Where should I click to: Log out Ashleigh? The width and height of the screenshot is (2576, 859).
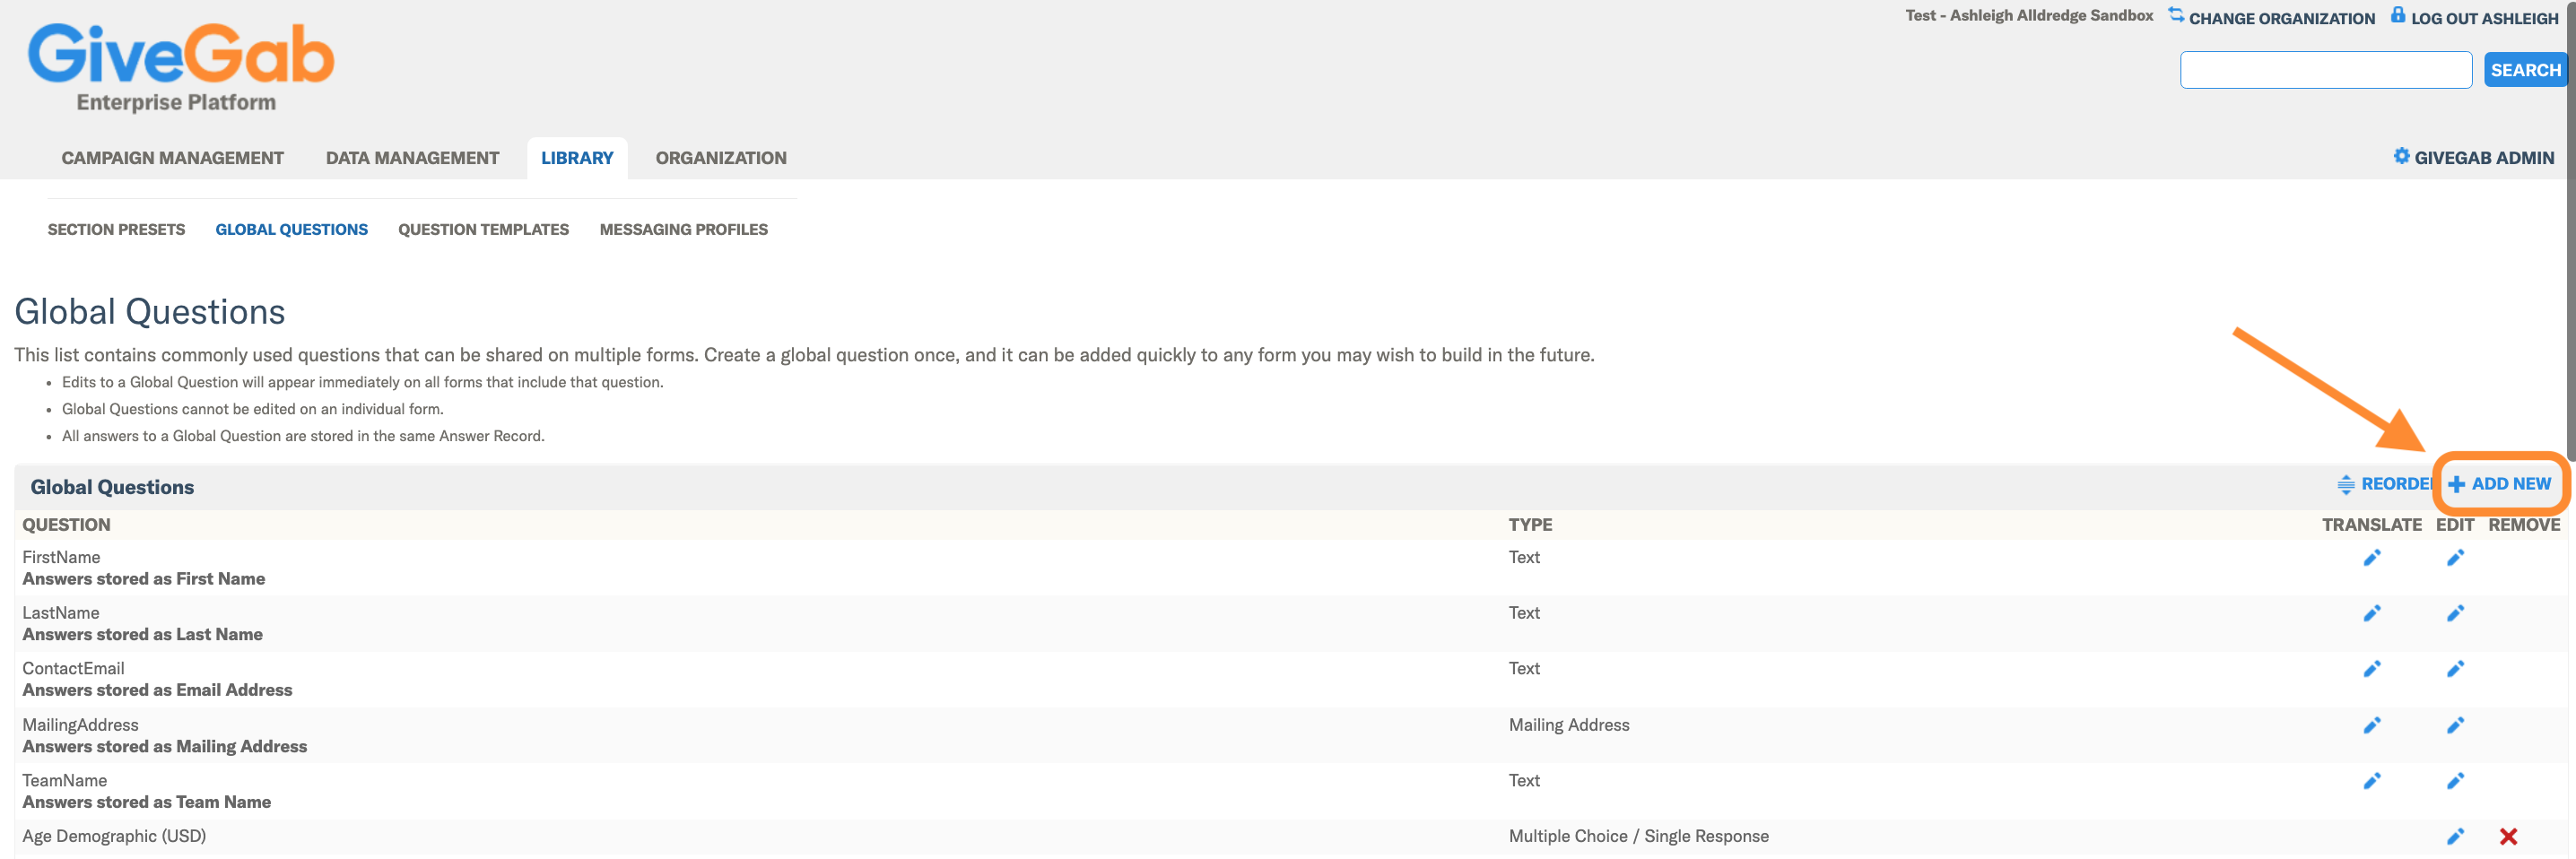(x=2474, y=17)
